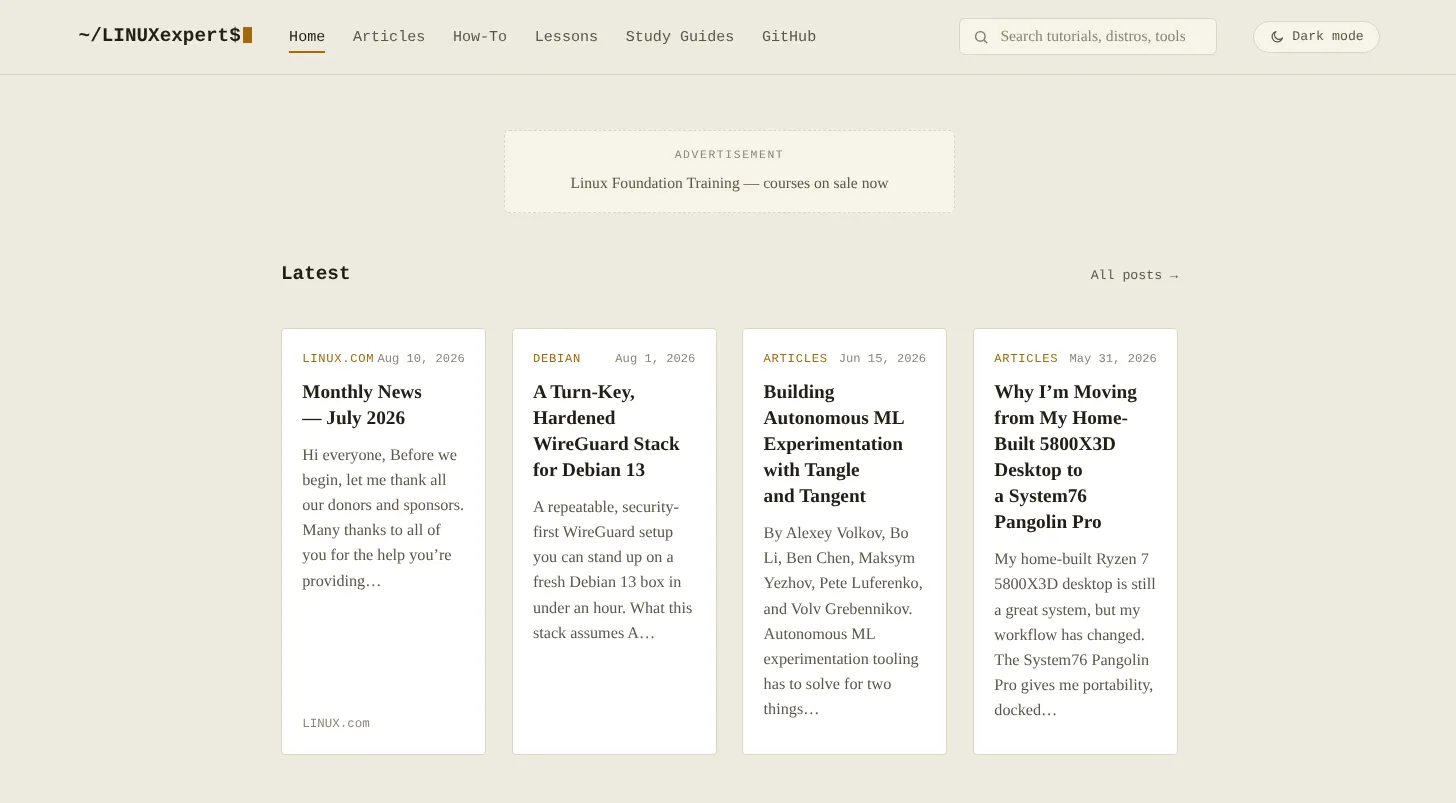This screenshot has width=1456, height=803.
Task: Click the Latest section heading
Action: [315, 273]
